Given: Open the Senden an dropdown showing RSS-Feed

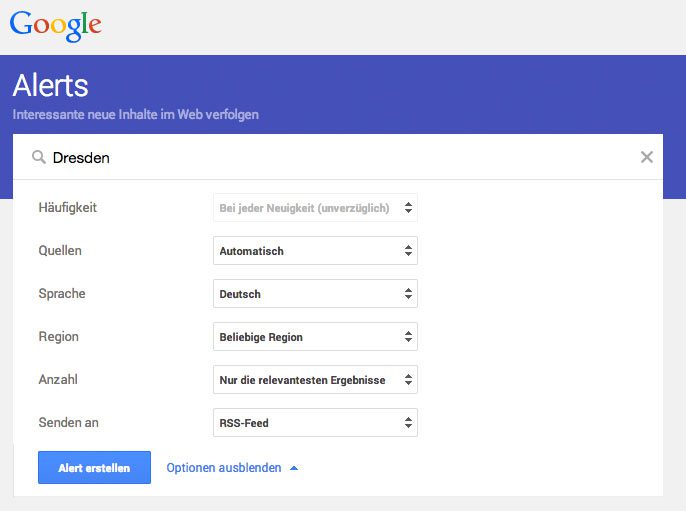Looking at the screenshot, I should 315,423.
